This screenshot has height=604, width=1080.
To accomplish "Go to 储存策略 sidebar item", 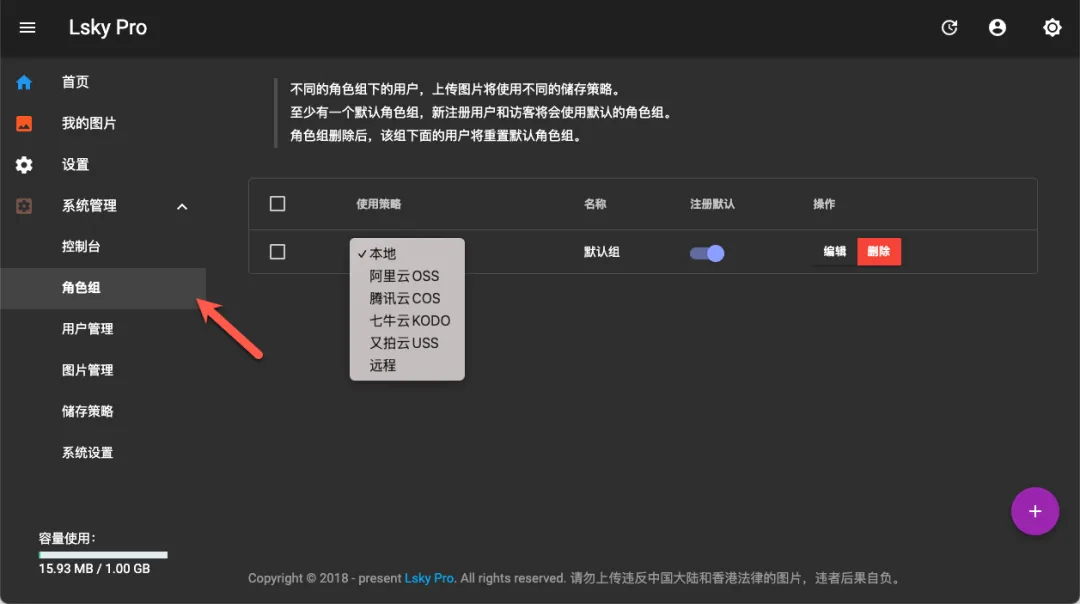I will tap(88, 411).
